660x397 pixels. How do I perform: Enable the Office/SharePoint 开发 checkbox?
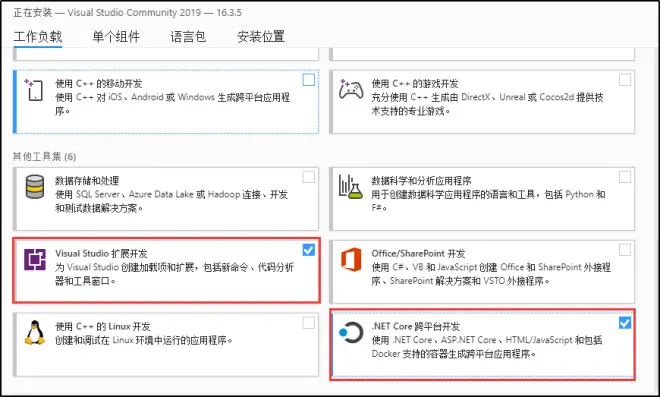pyautogui.click(x=625, y=250)
